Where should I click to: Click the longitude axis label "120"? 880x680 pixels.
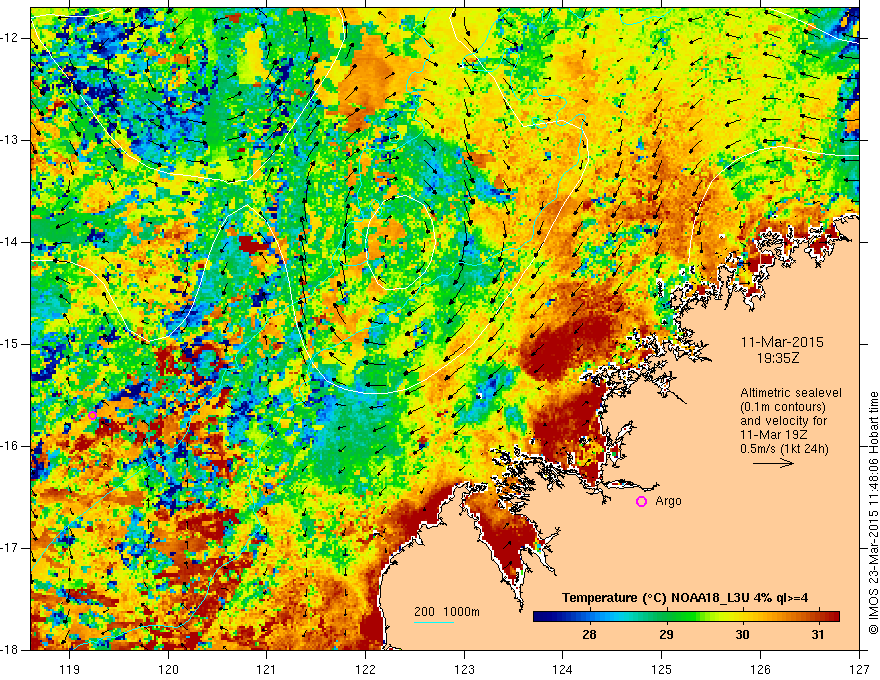pos(168,669)
